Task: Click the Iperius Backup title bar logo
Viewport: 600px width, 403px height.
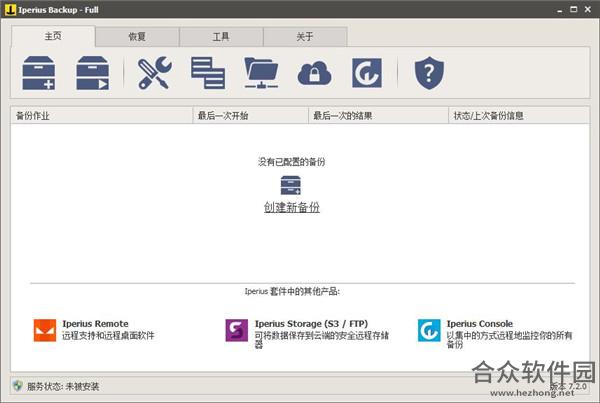Action: [10, 10]
